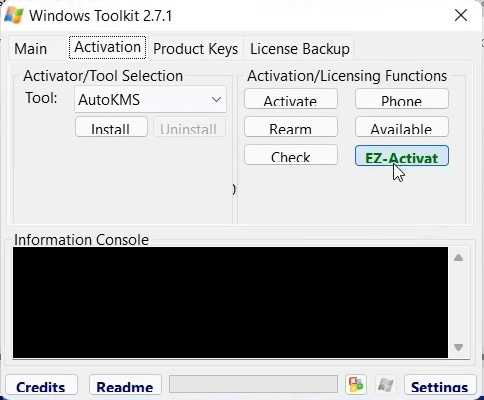Open the Office Toolkit icon in bottom bar
This screenshot has height=400, width=484.
(x=356, y=385)
